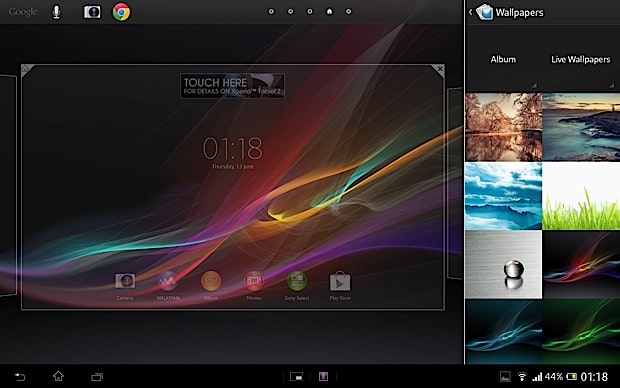Image resolution: width=620 pixels, height=388 pixels.
Task: Open the Camera app in dock
Action: tap(125, 286)
